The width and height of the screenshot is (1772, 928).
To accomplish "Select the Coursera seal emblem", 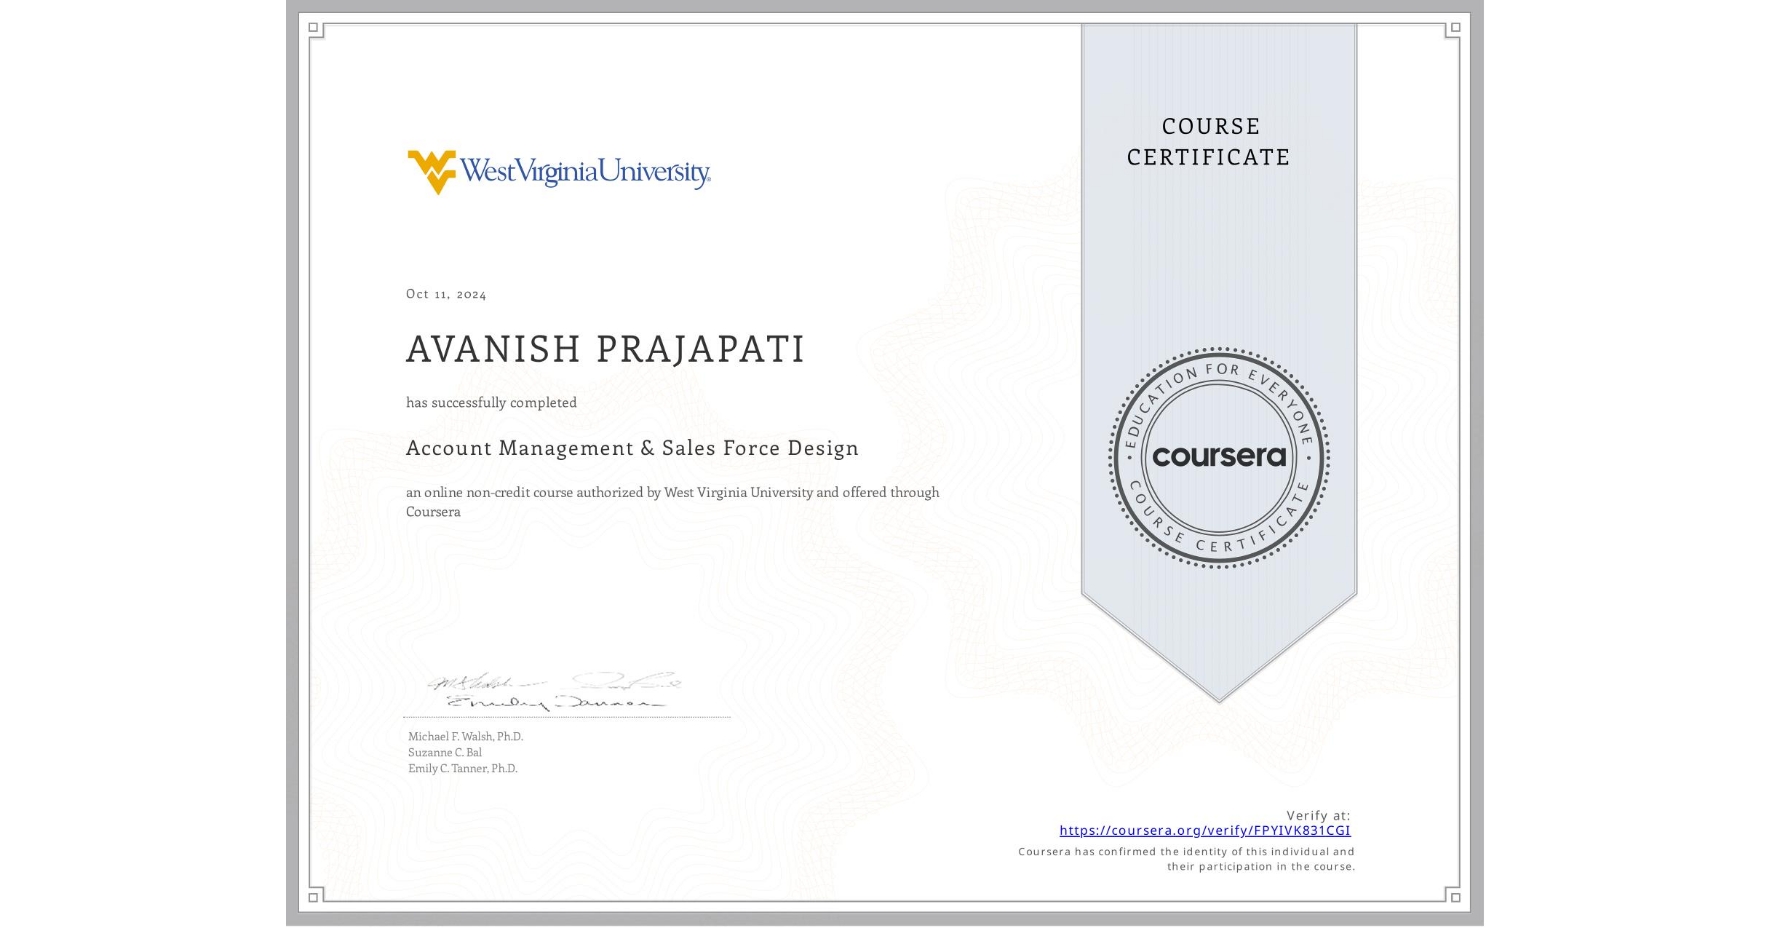I will tap(1218, 458).
